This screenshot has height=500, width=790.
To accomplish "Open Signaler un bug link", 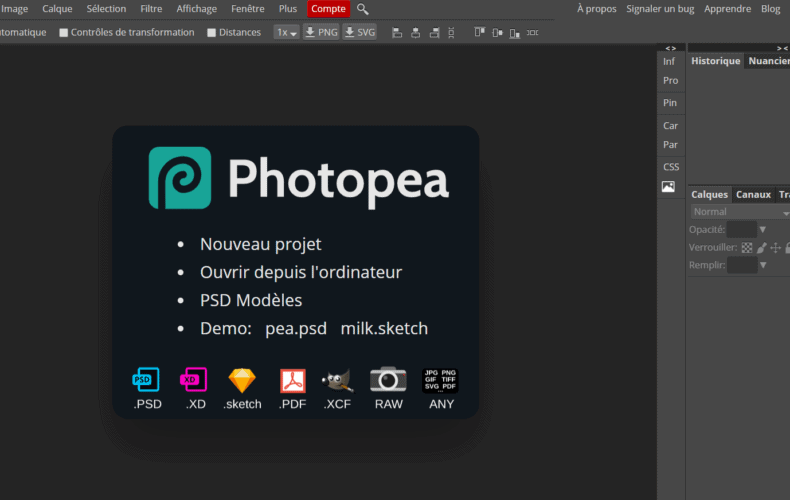I will point(660,9).
